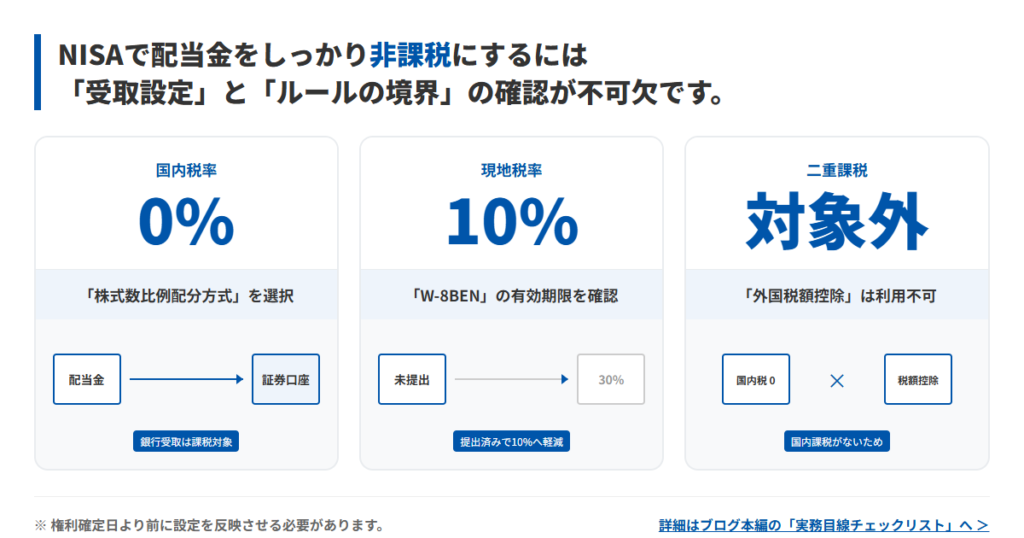
Task: Click the 未提出 box
Action: click(412, 379)
